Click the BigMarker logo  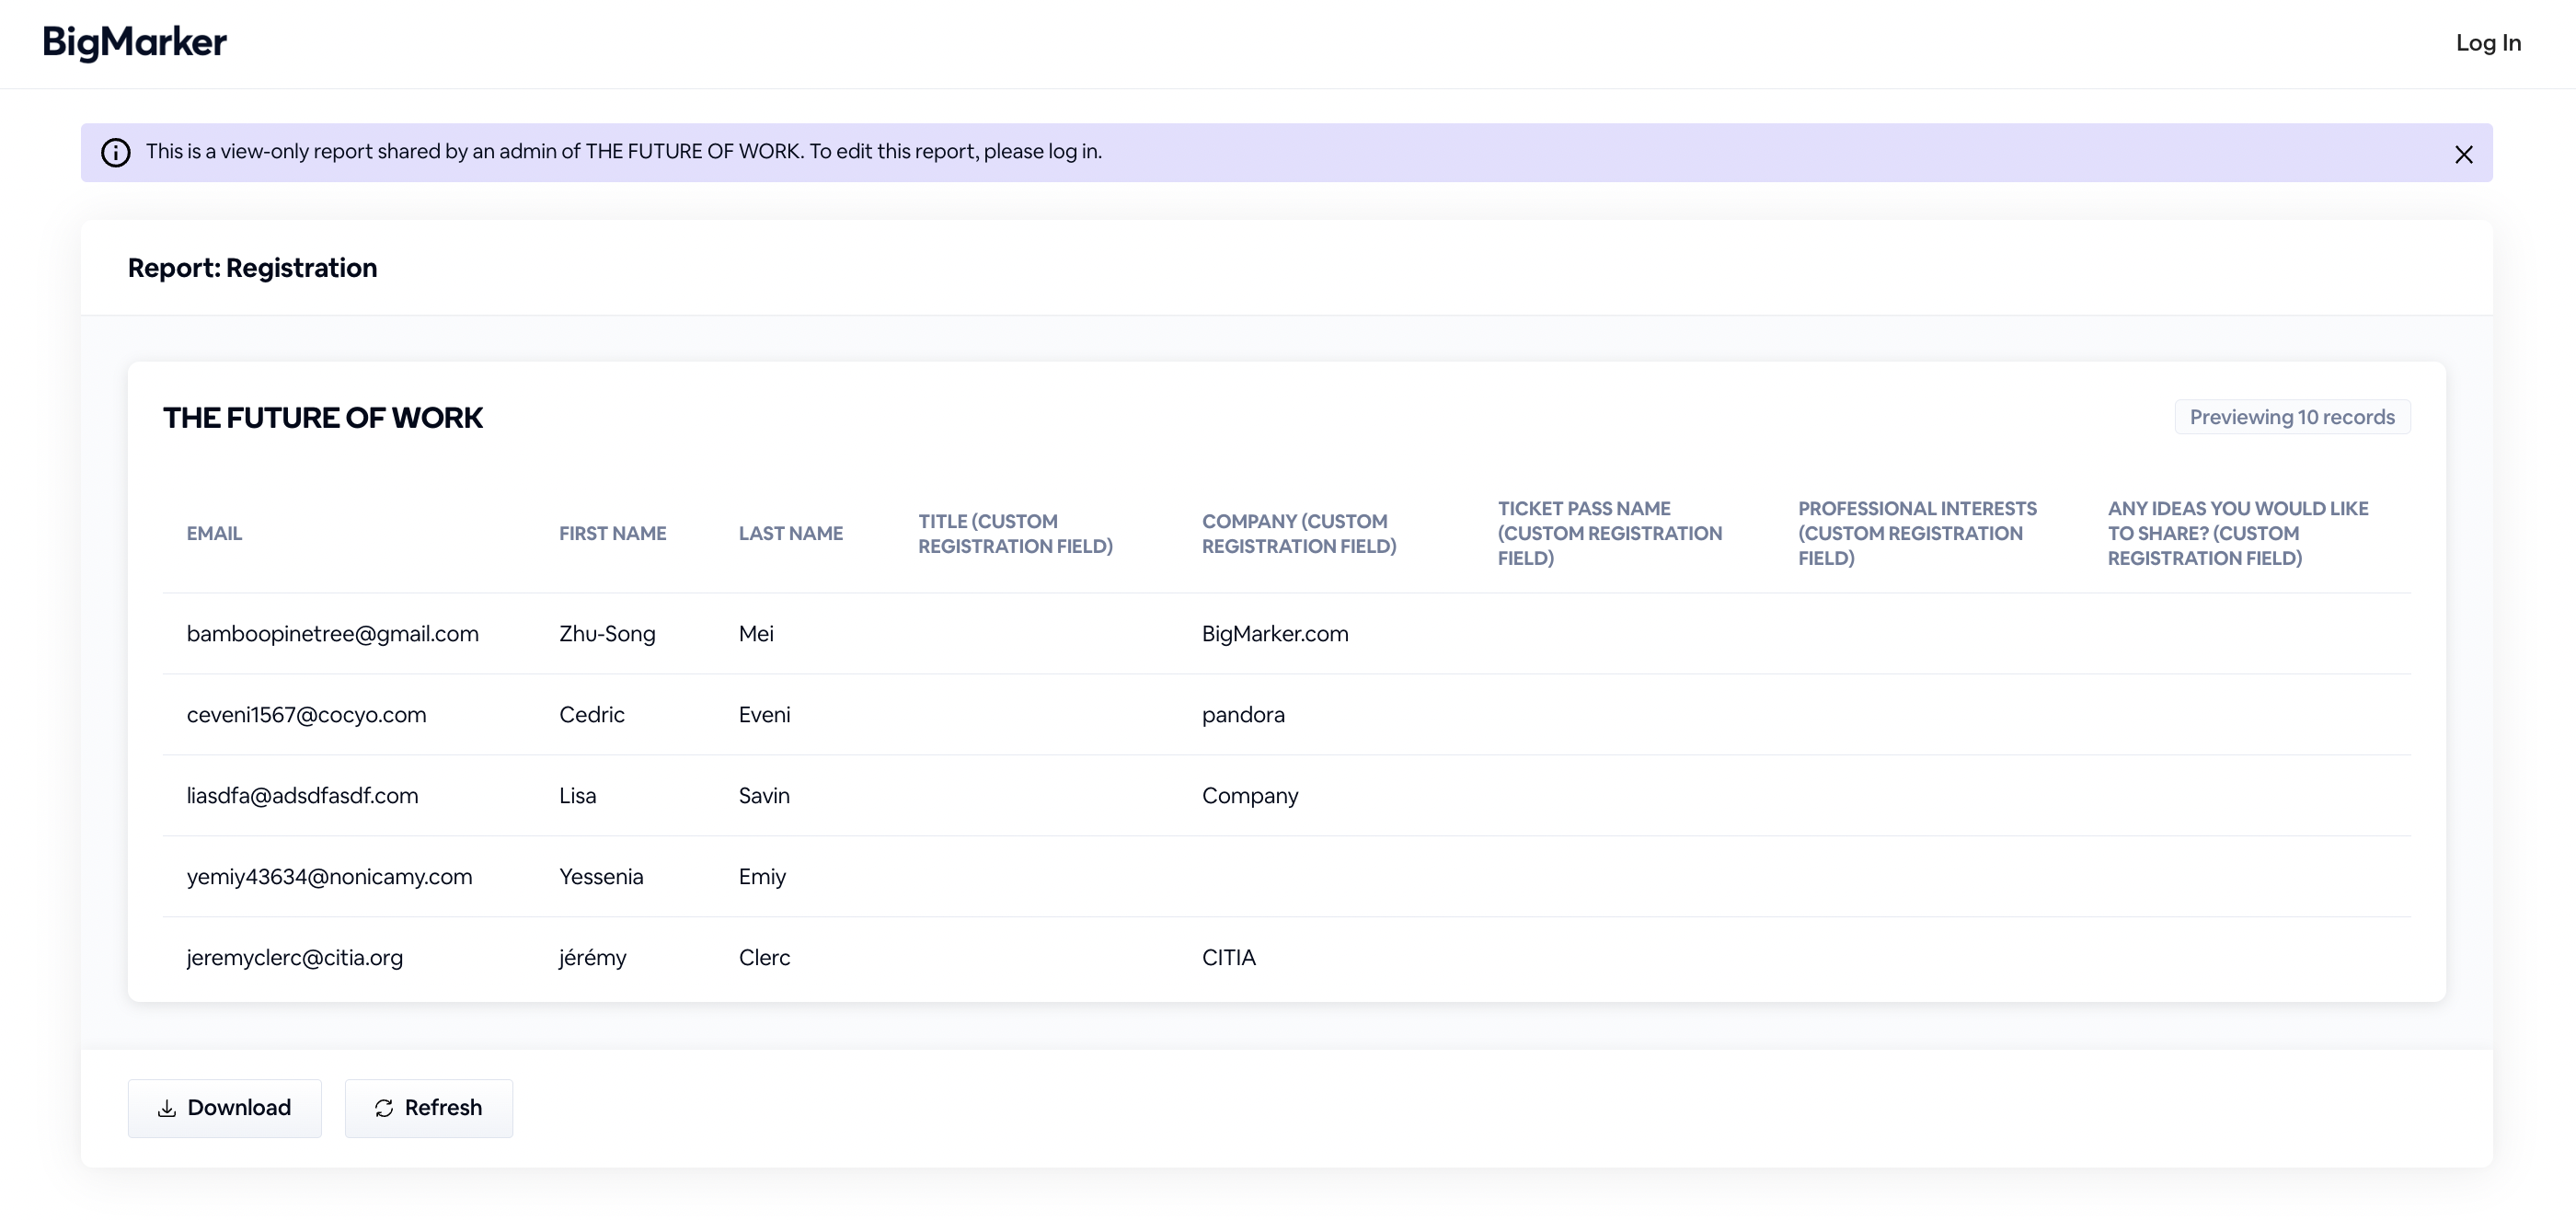135,43
